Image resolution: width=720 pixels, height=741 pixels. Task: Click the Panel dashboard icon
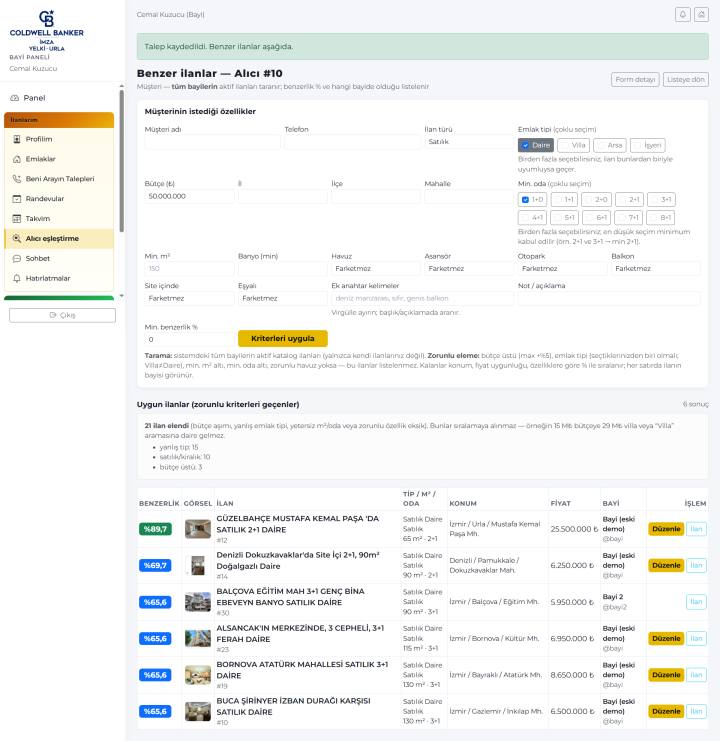click(15, 98)
